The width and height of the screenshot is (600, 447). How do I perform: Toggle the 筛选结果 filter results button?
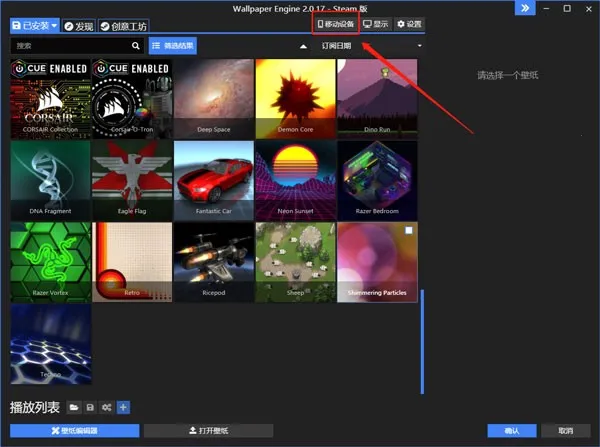[174, 45]
